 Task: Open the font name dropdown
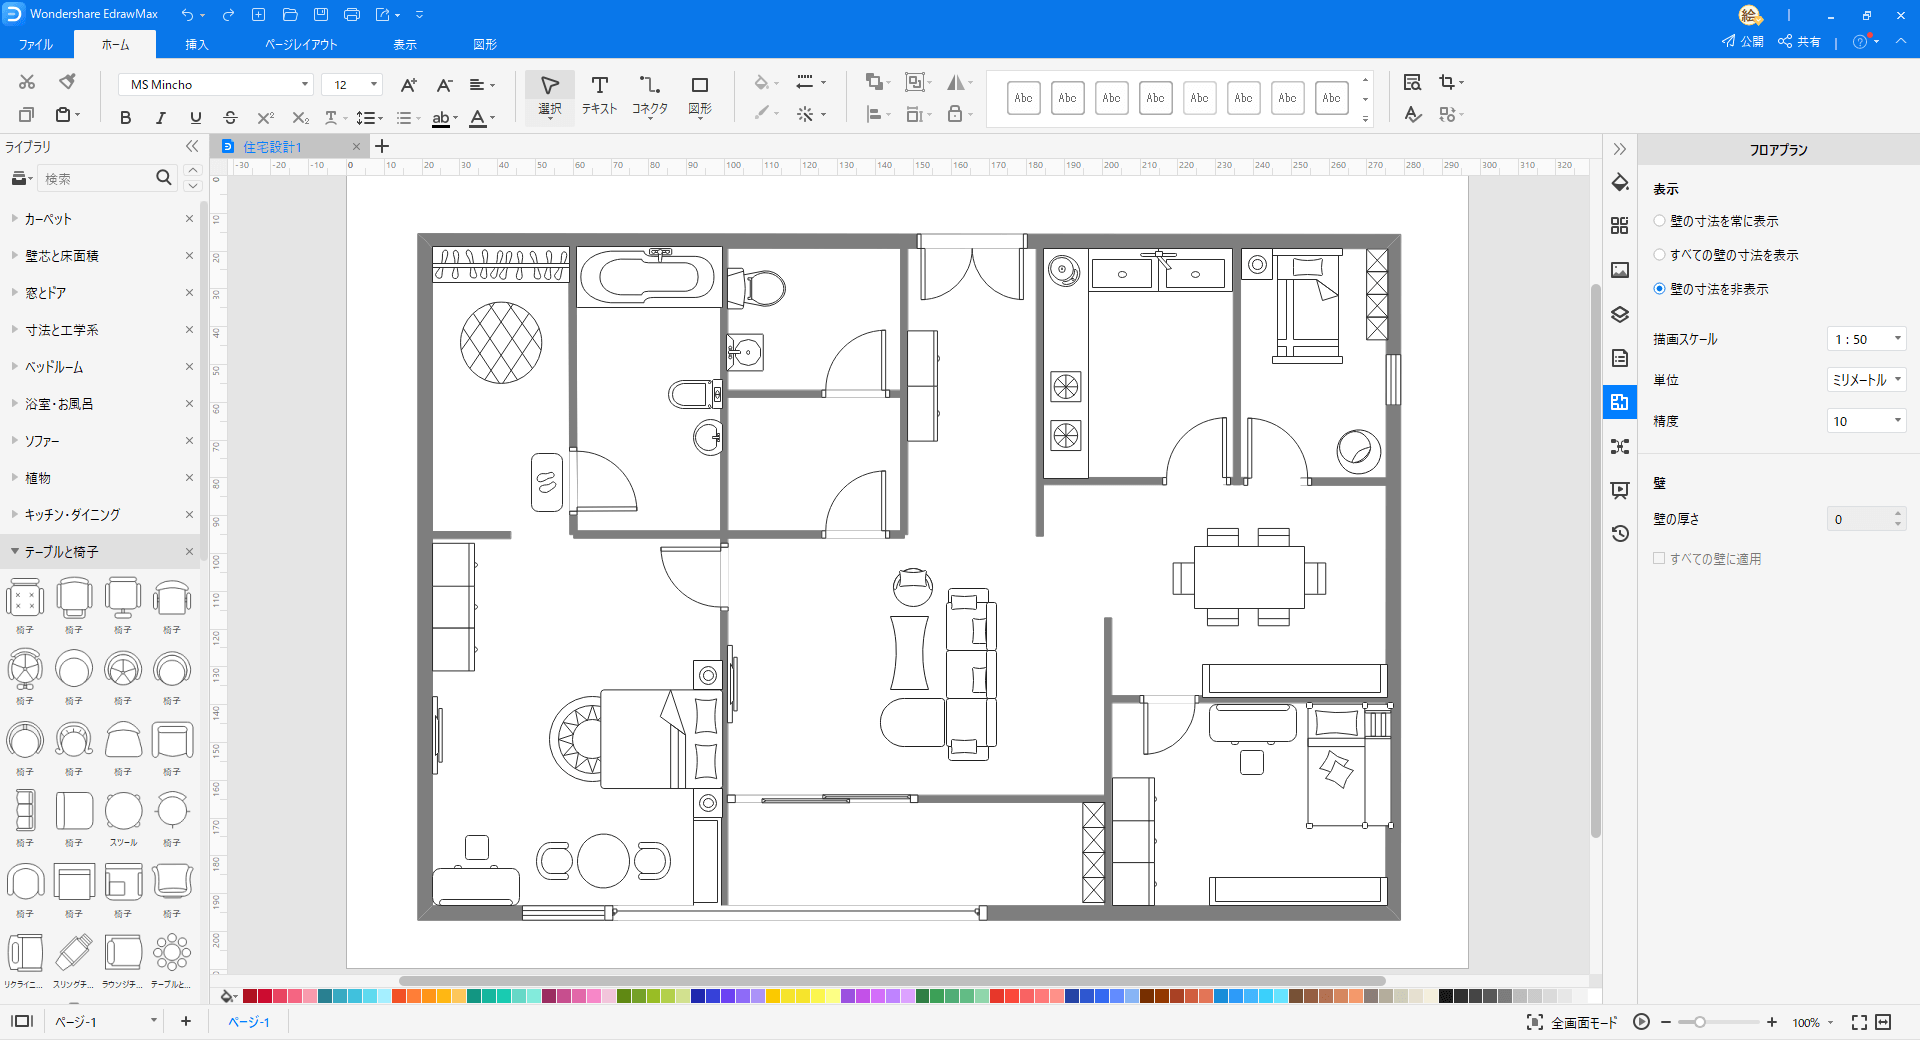(x=305, y=85)
